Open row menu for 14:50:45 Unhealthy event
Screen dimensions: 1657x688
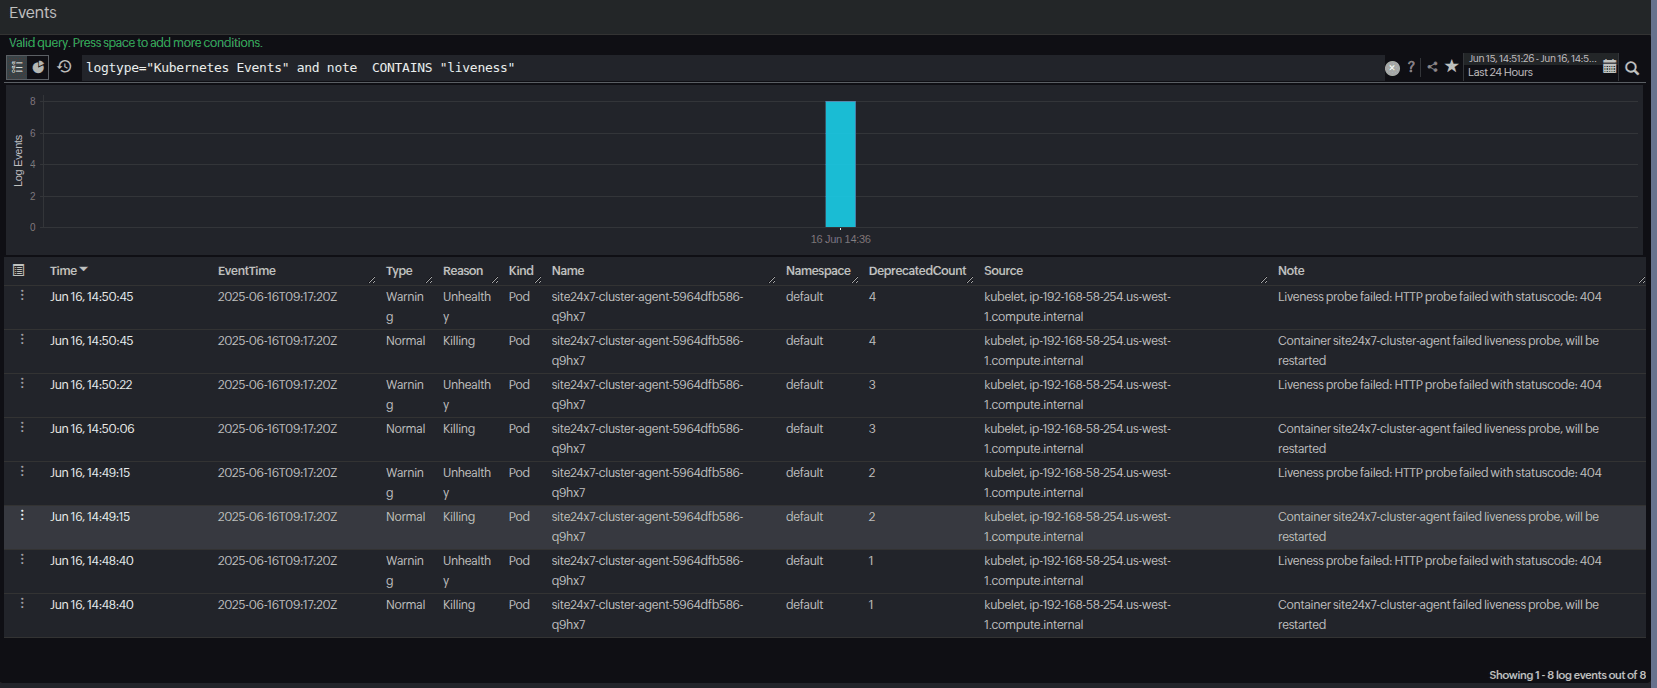coord(22,296)
